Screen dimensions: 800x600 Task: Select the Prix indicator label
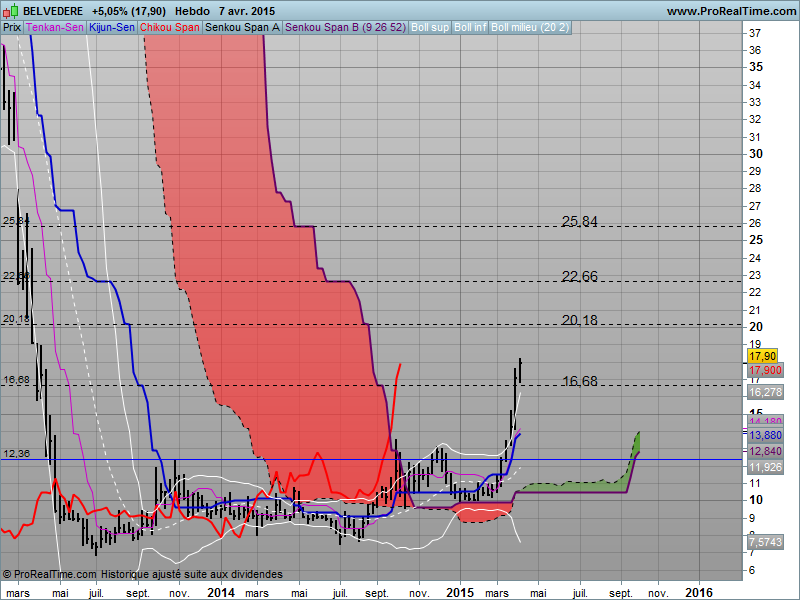click(12, 28)
